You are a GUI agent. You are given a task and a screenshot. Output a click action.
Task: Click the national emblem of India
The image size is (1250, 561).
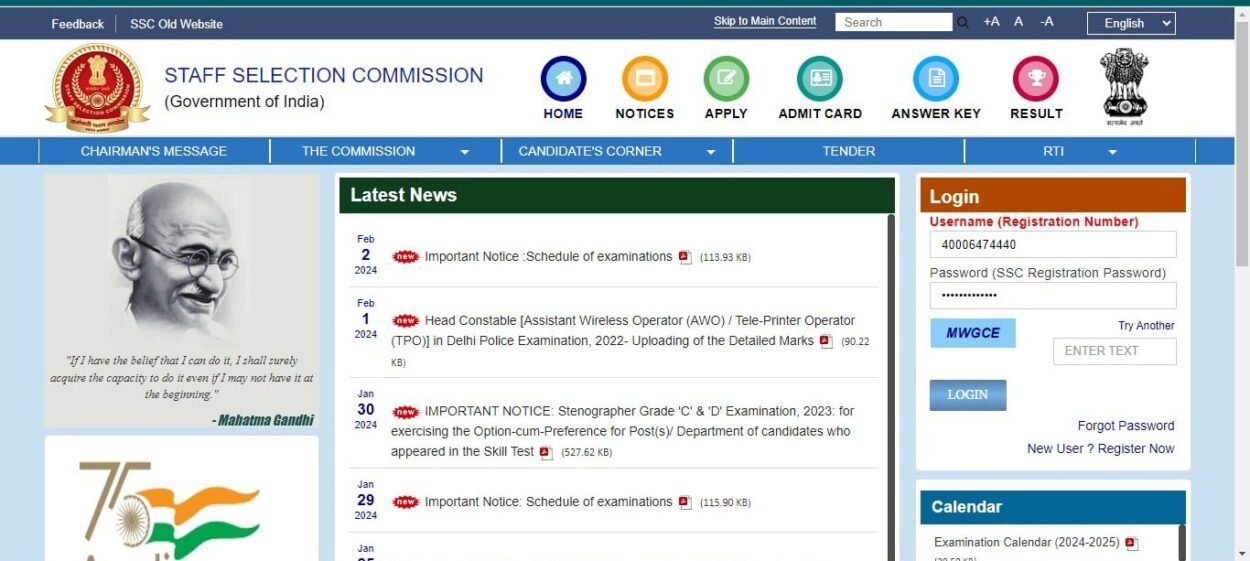click(x=1124, y=87)
